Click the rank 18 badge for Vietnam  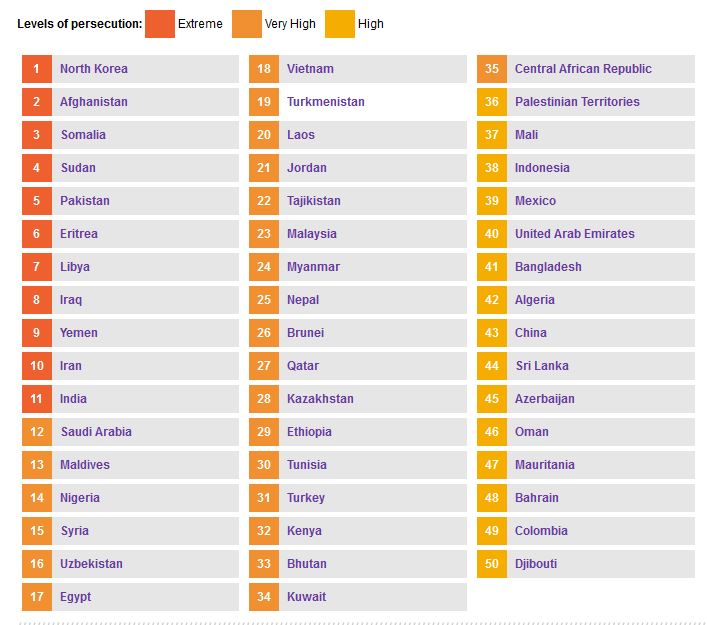click(x=264, y=69)
